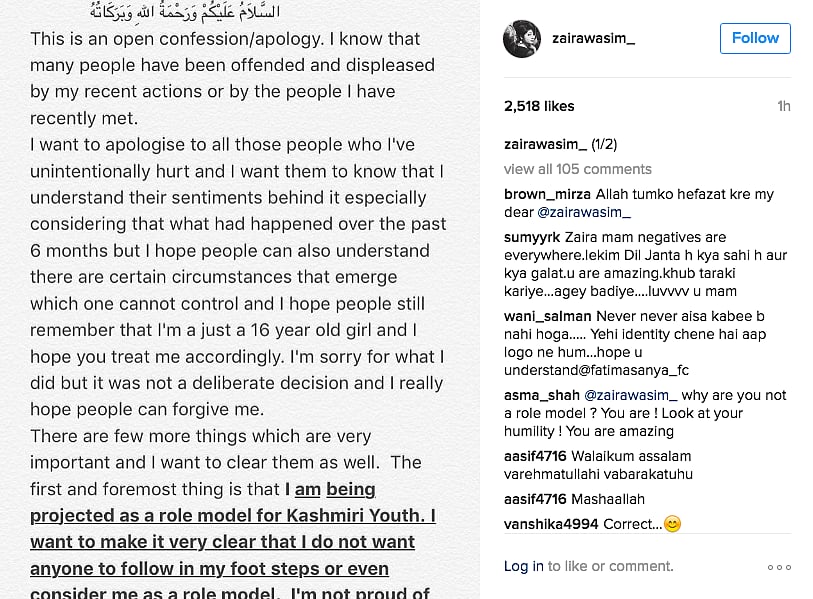813x599 pixels.
Task: Click @zairawasim_ mention in brown_mirza's comment
Action: point(584,212)
